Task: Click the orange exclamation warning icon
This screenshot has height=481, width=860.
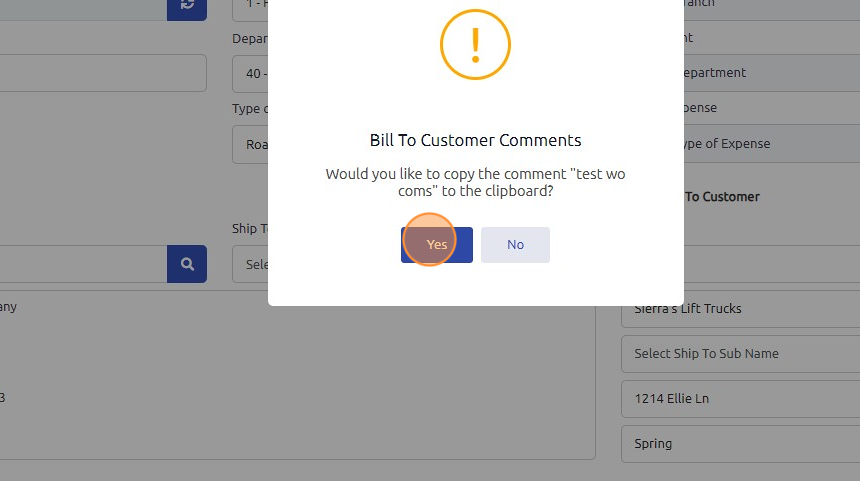Action: point(475,44)
